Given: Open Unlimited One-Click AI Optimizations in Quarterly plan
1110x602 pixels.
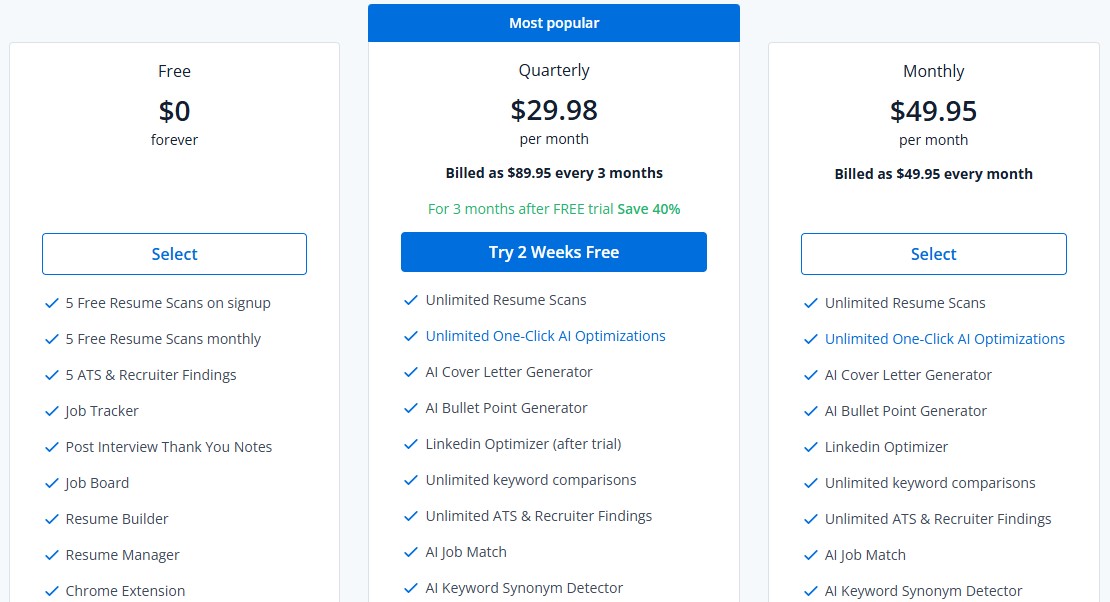Looking at the screenshot, I should tap(545, 335).
